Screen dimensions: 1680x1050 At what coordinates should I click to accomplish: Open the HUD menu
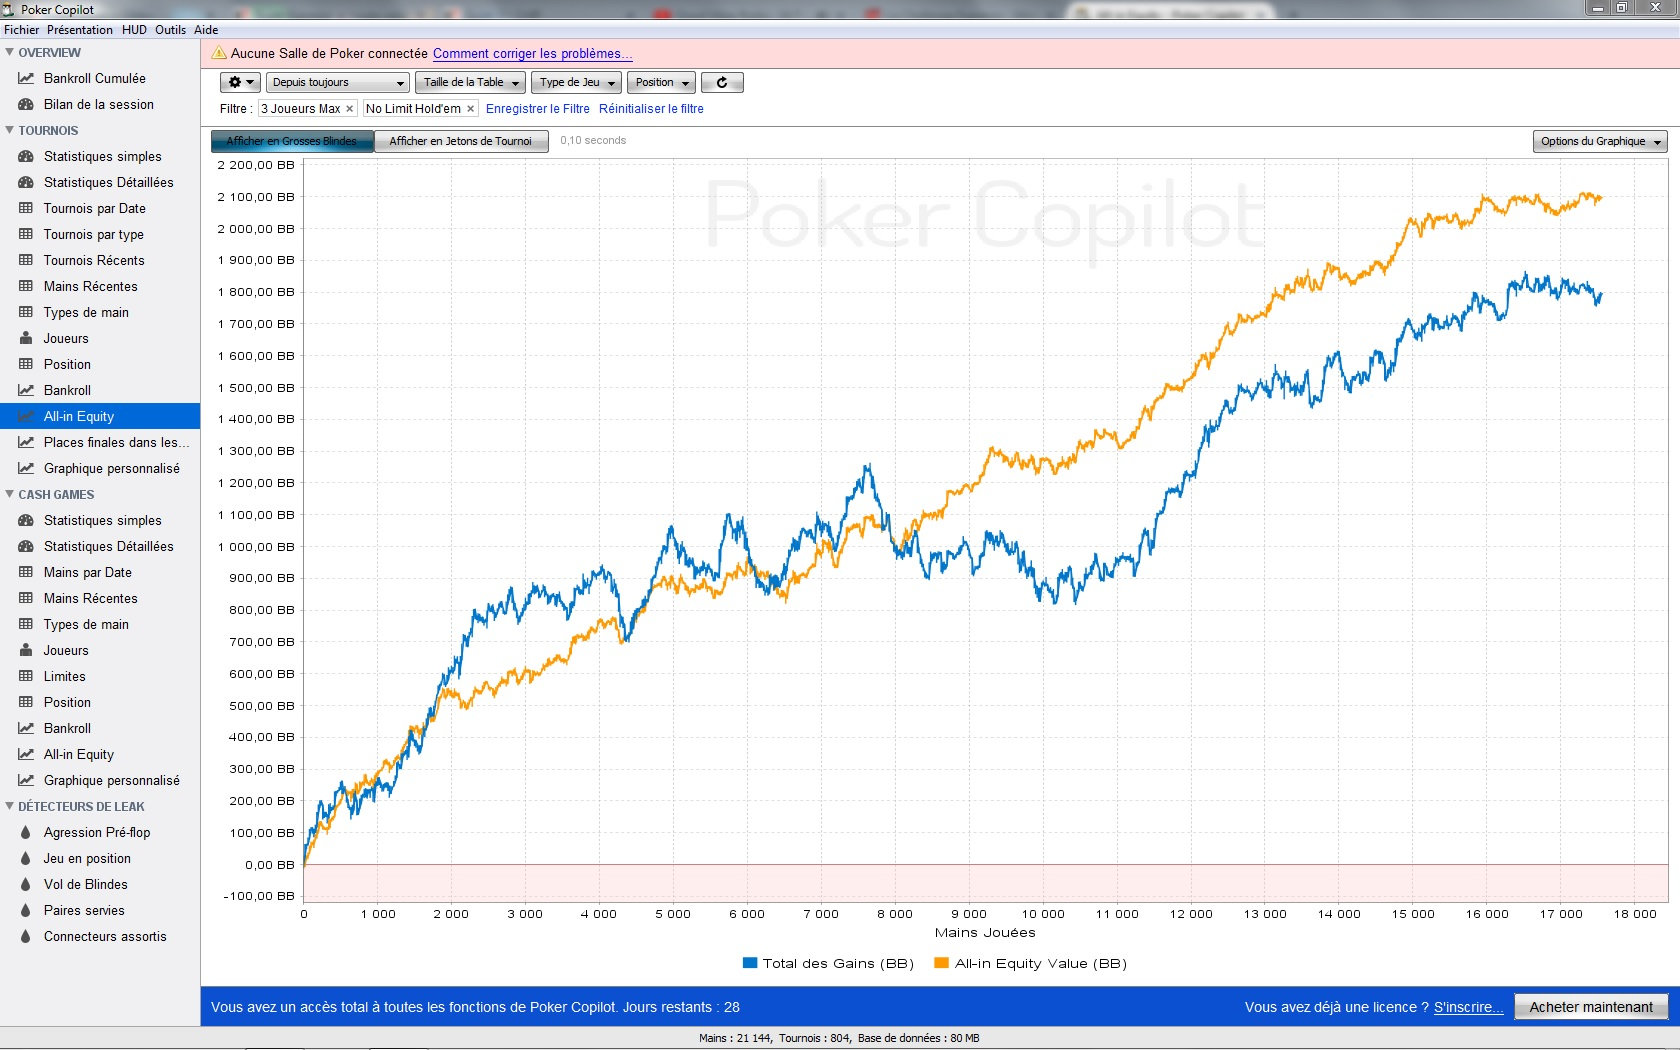(x=134, y=30)
